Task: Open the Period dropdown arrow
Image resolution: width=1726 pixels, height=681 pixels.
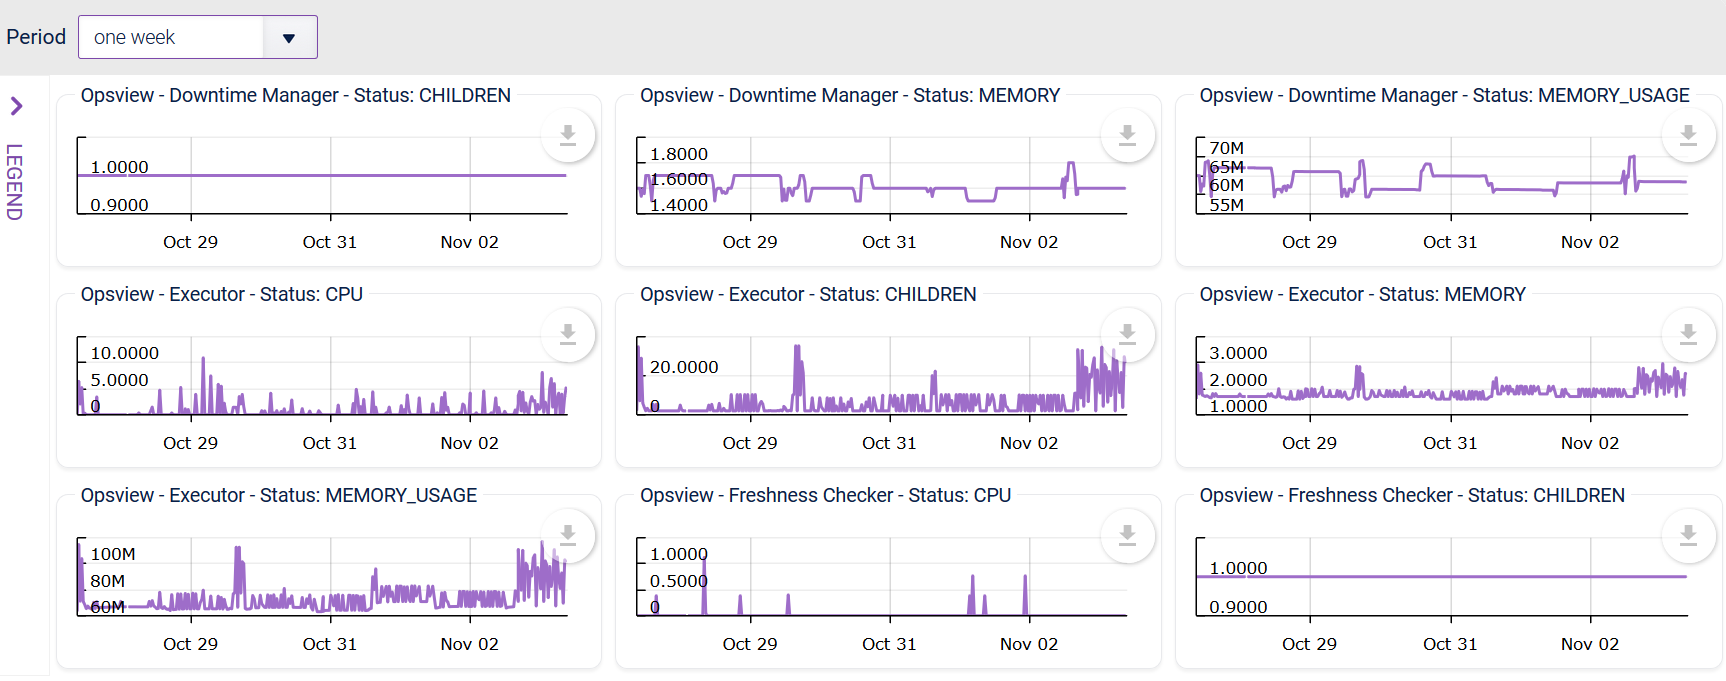Action: (289, 38)
